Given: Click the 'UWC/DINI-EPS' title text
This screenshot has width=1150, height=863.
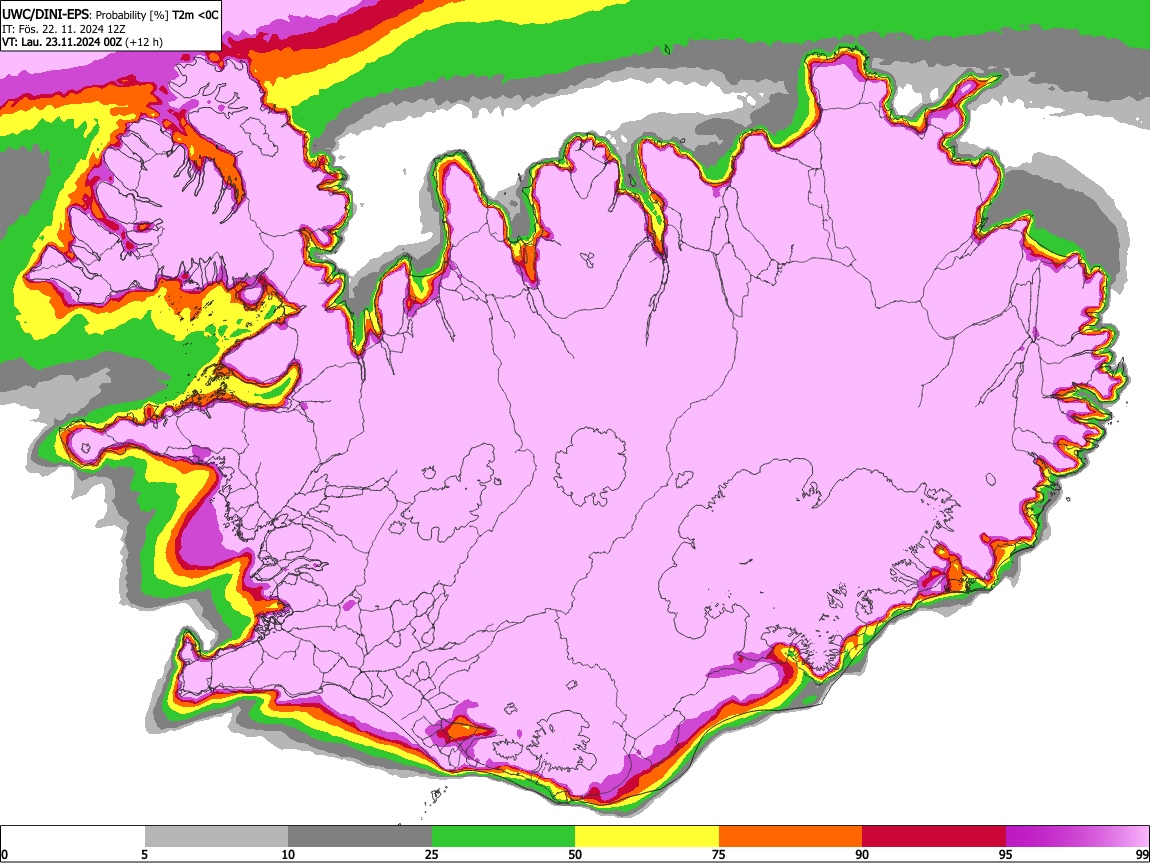Looking at the screenshot, I should coord(47,15).
